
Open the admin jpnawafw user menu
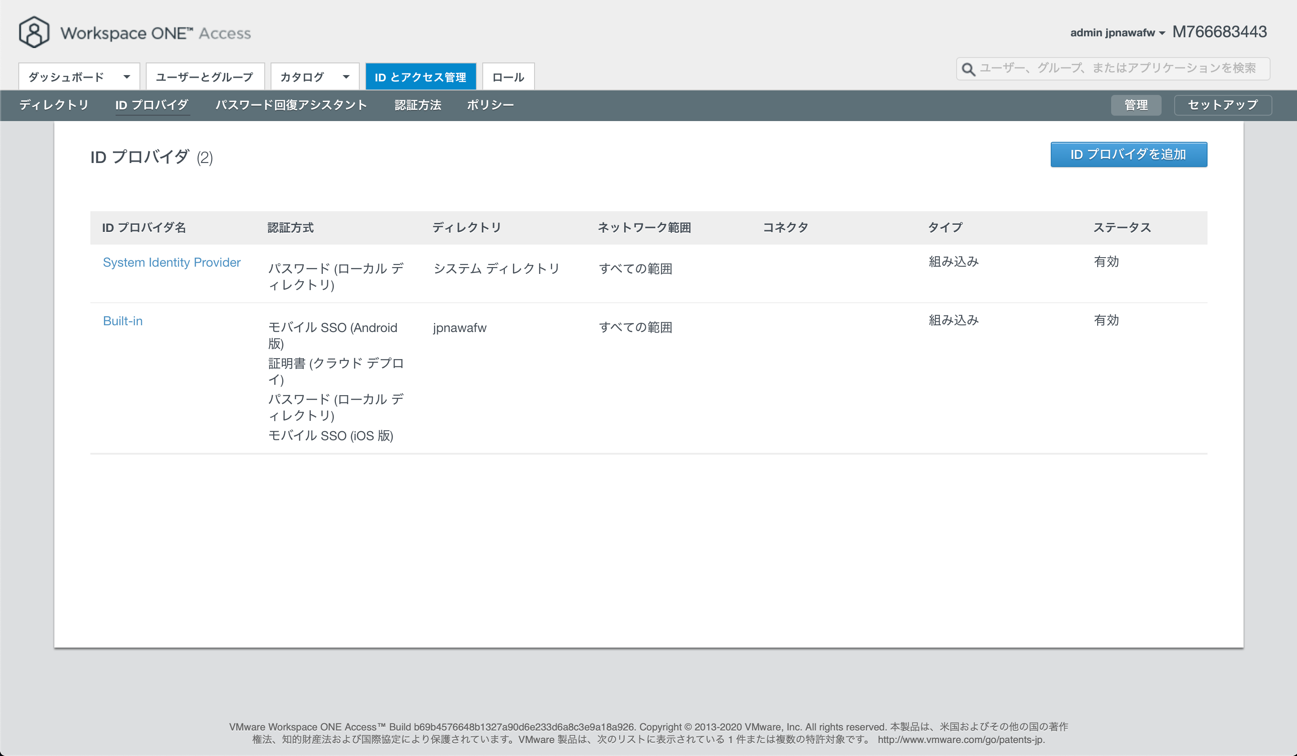(x=1117, y=33)
